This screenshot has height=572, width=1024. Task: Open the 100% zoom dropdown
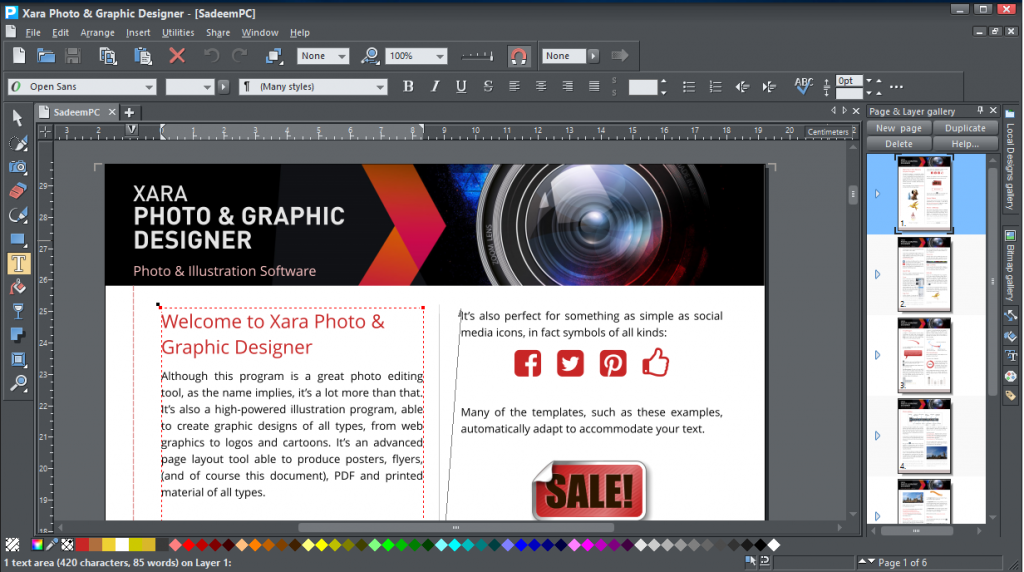point(440,56)
